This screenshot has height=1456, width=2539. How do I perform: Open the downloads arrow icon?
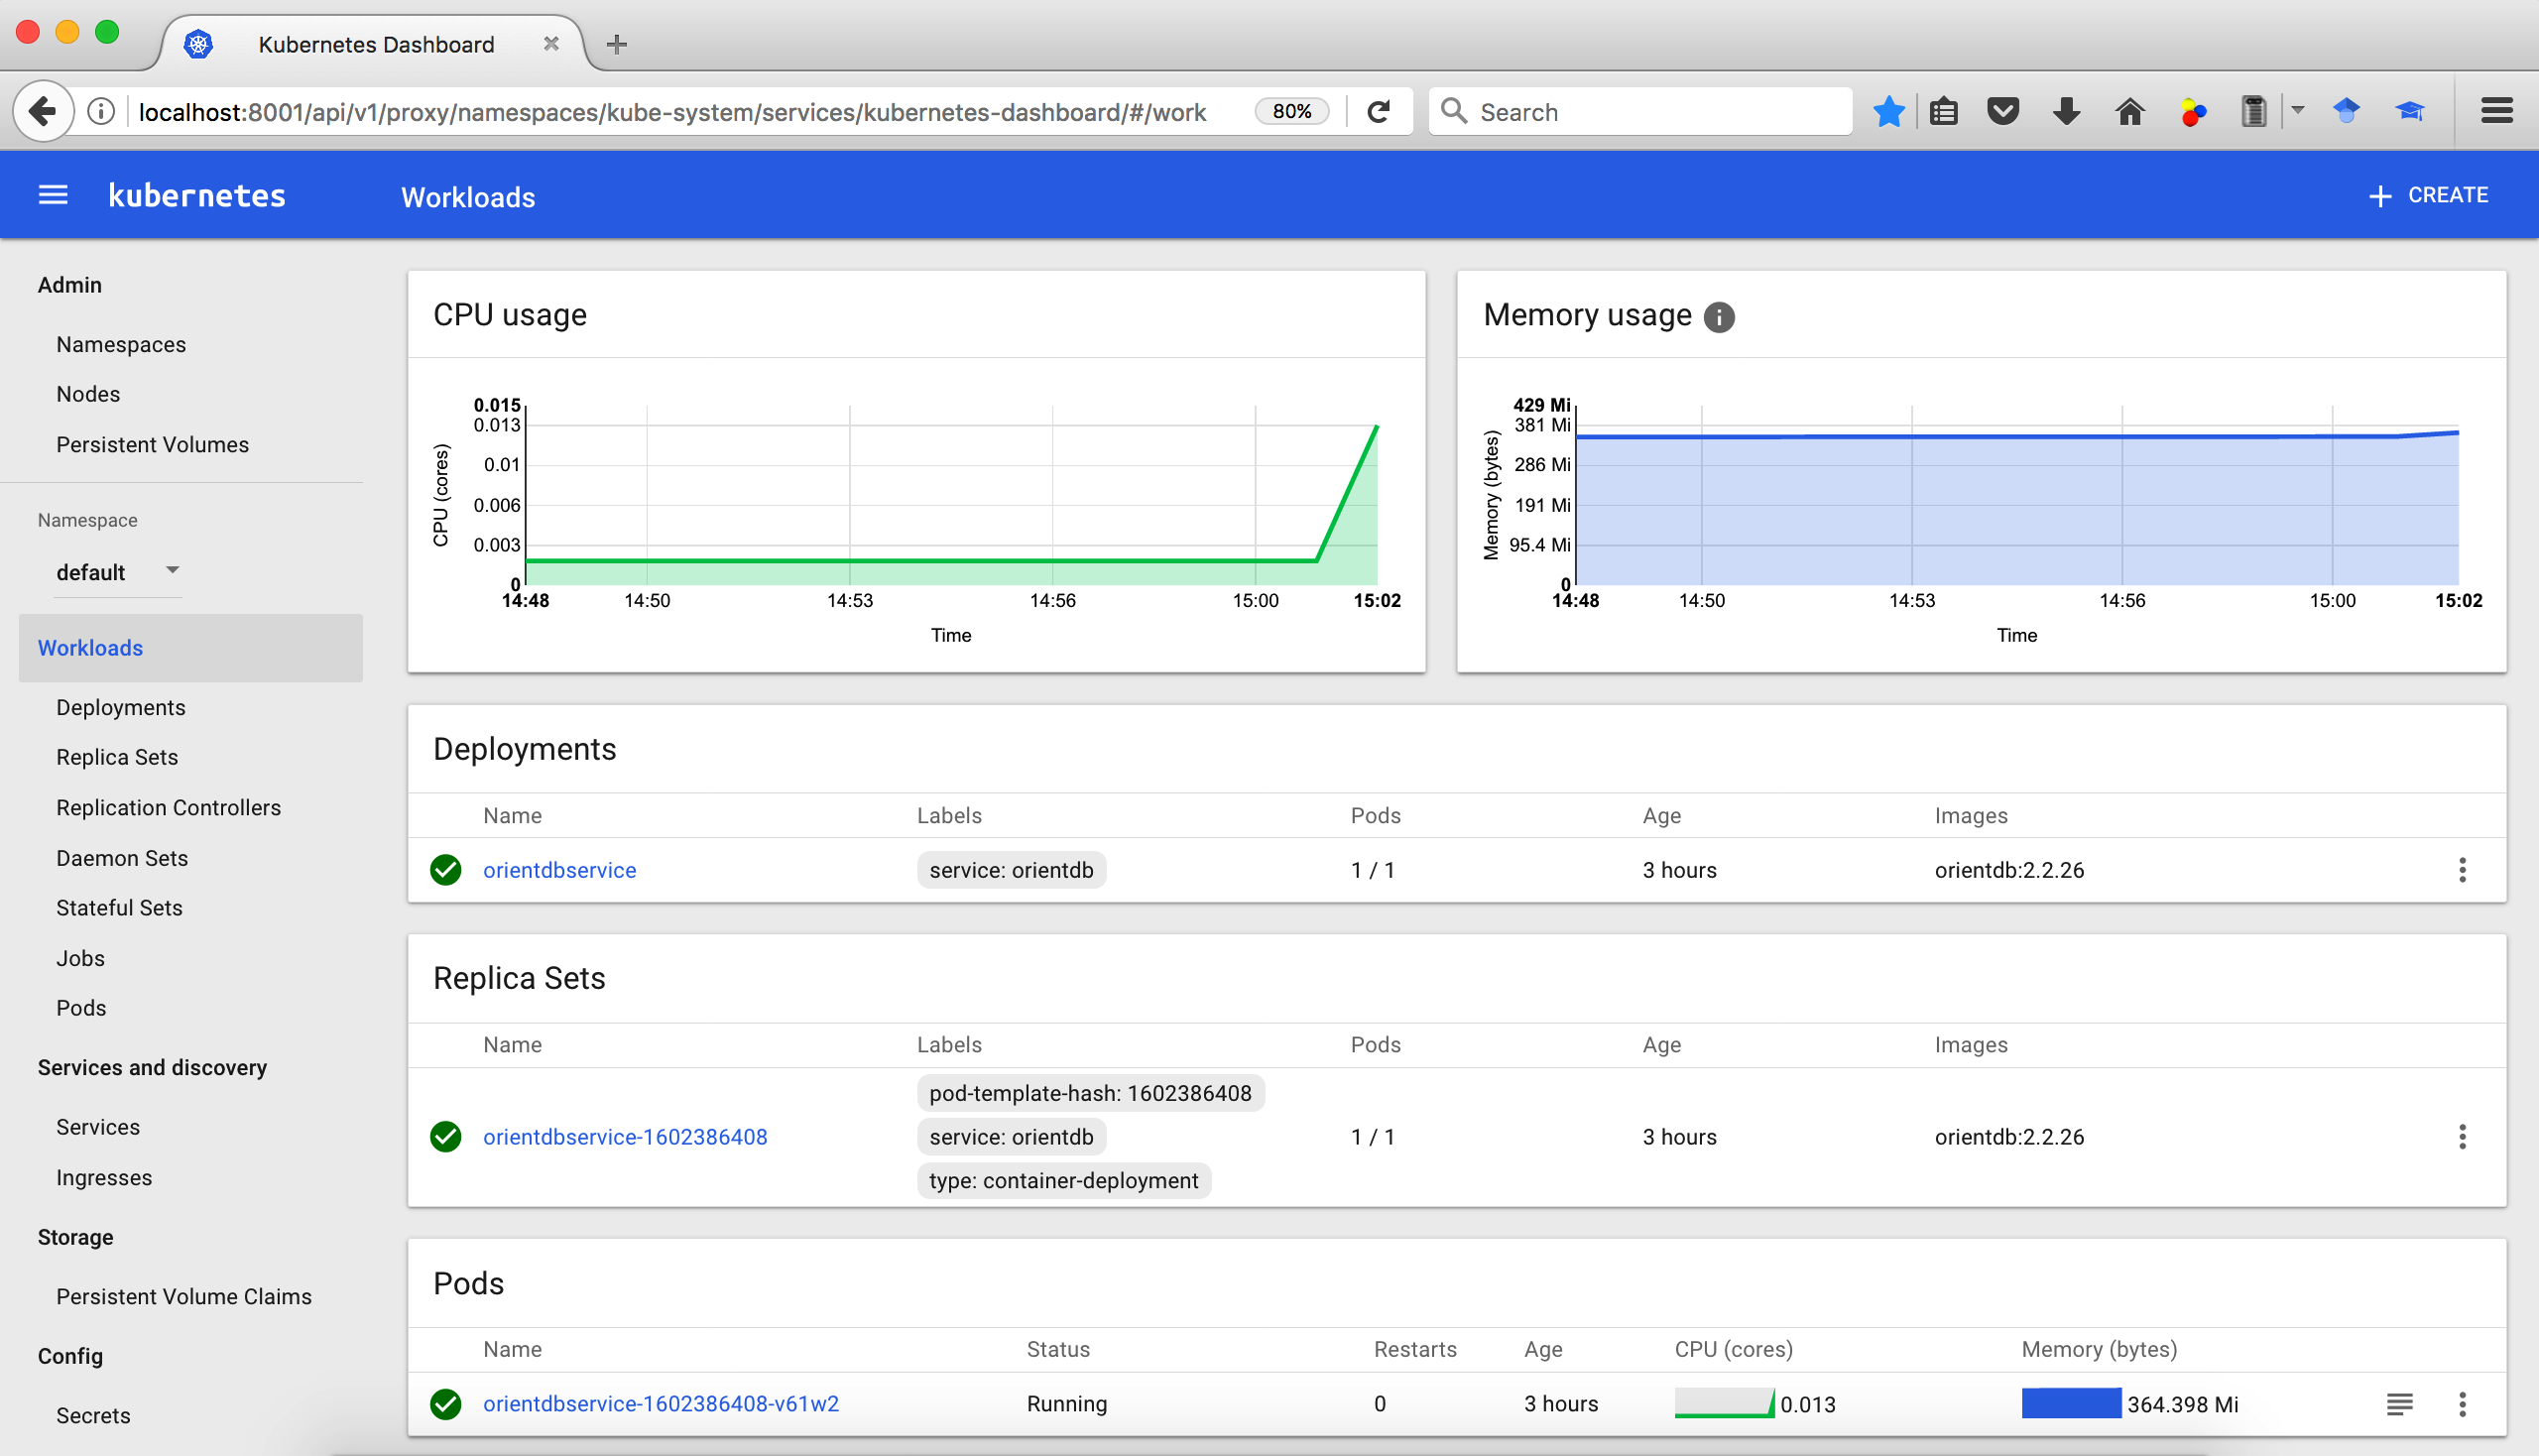tap(2066, 111)
